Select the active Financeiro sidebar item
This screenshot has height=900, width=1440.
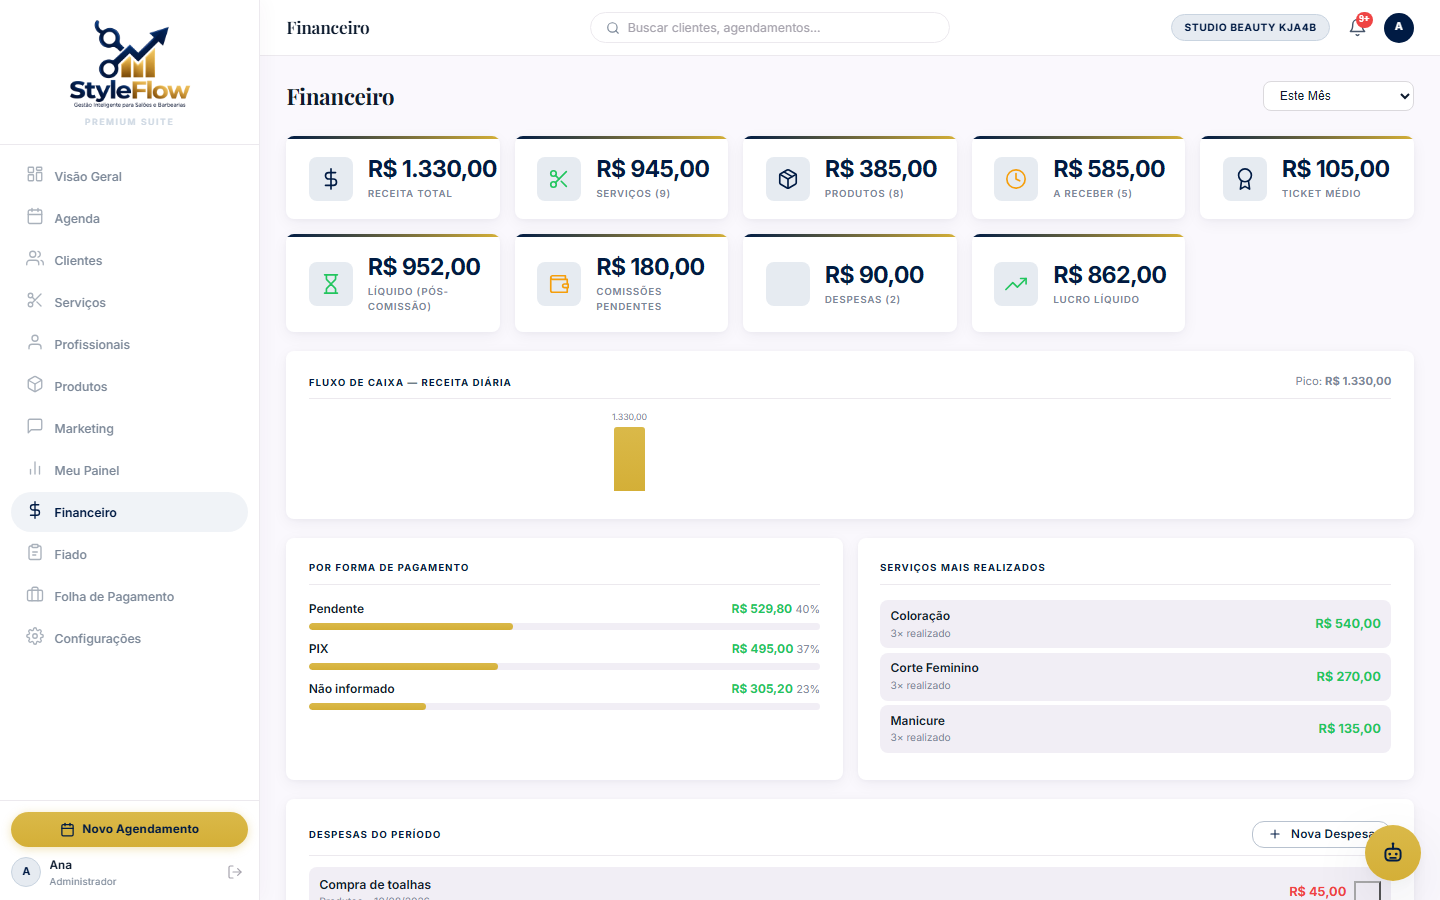click(x=129, y=512)
